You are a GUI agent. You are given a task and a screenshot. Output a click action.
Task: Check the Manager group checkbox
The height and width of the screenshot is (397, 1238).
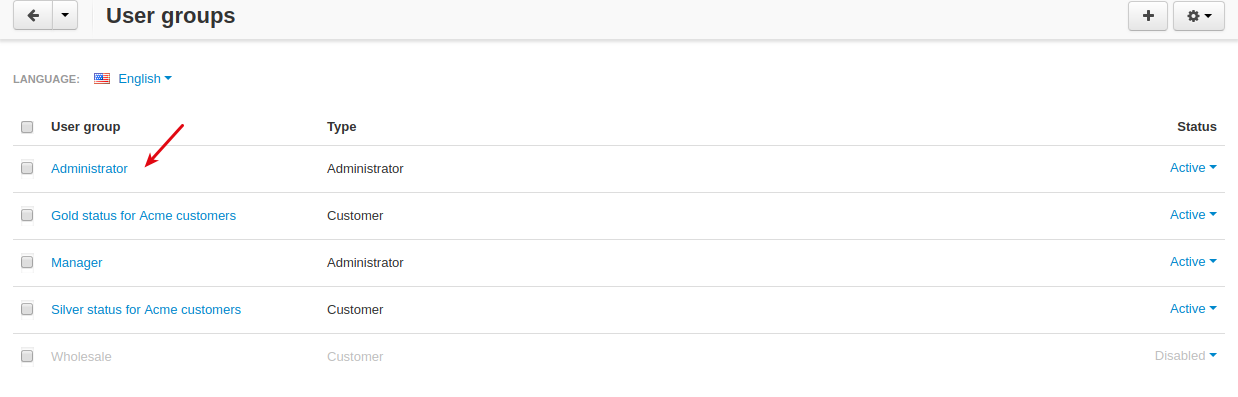(27, 262)
